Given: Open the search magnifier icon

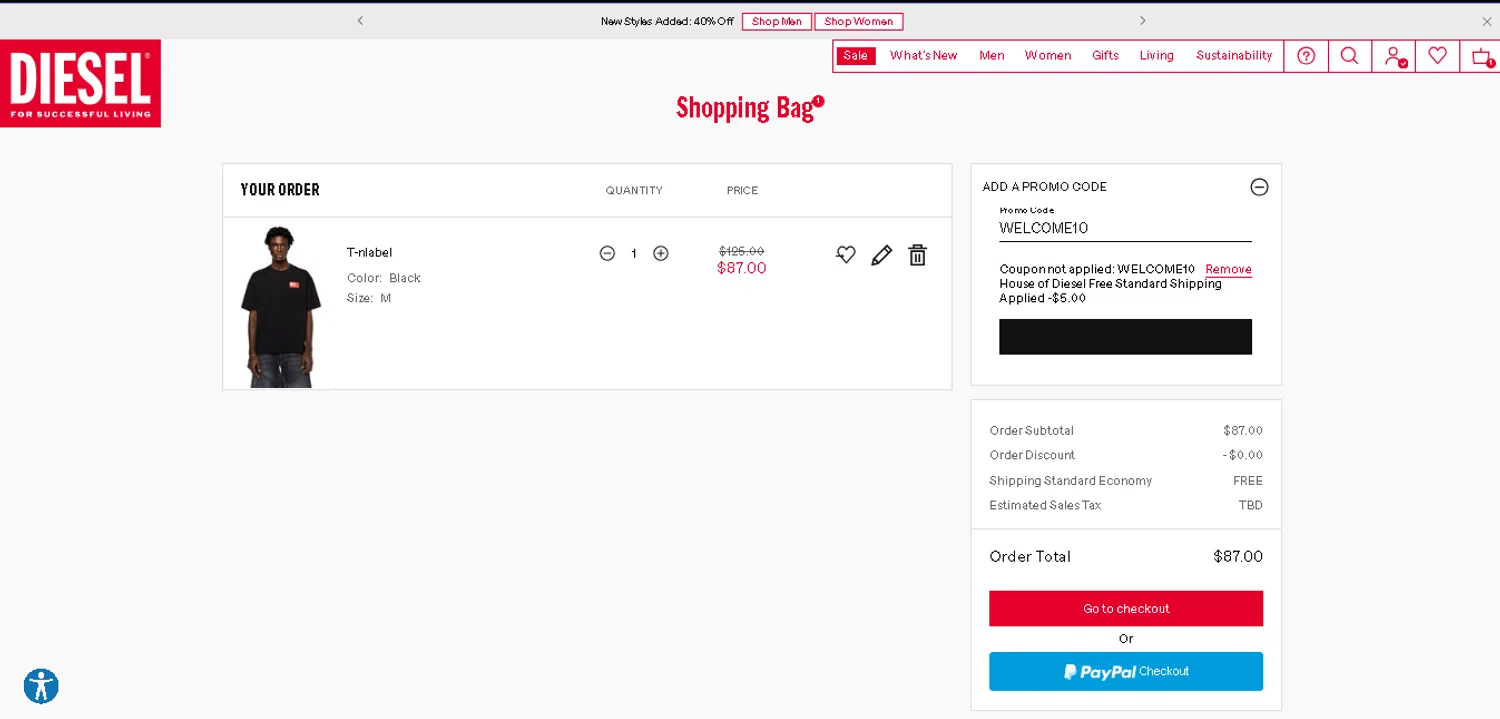Looking at the screenshot, I should point(1349,56).
